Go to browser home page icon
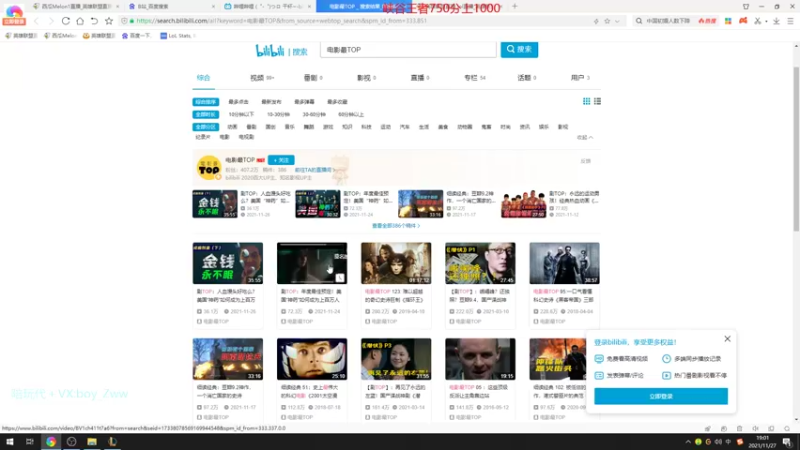 coord(80,21)
